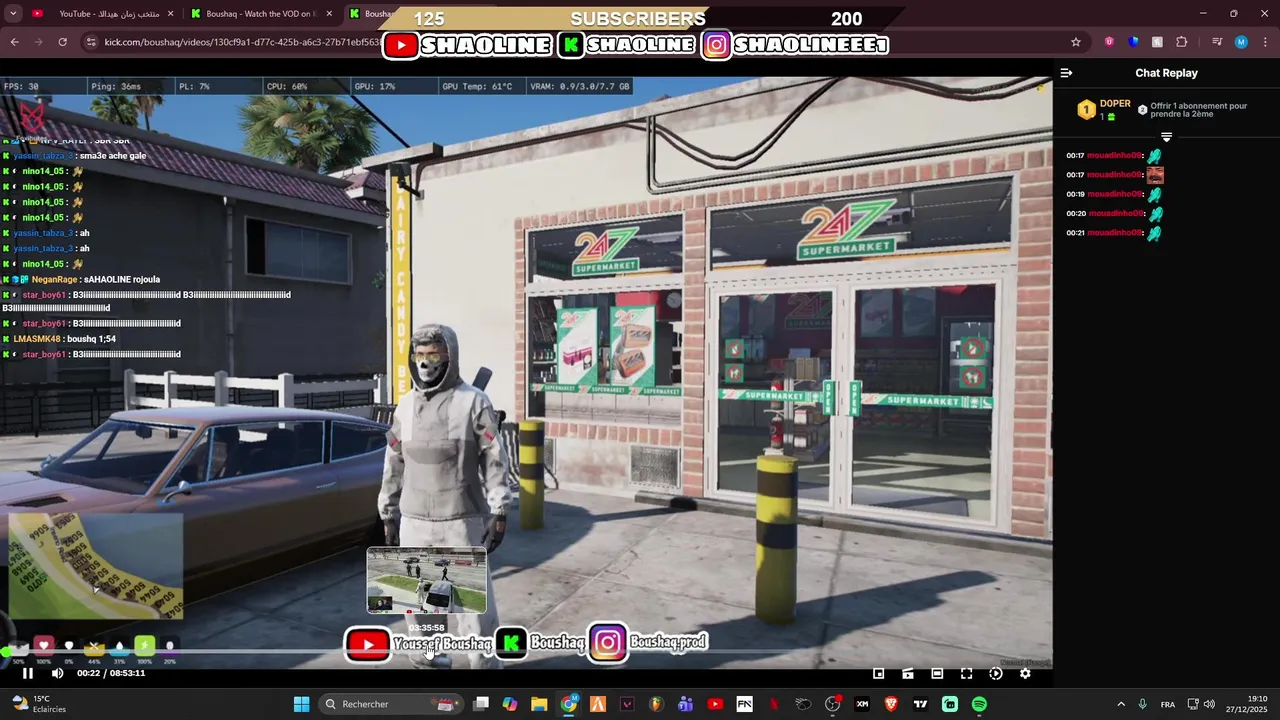This screenshot has width=1280, height=720.
Task: Open File Explorer from the taskbar
Action: pyautogui.click(x=539, y=704)
